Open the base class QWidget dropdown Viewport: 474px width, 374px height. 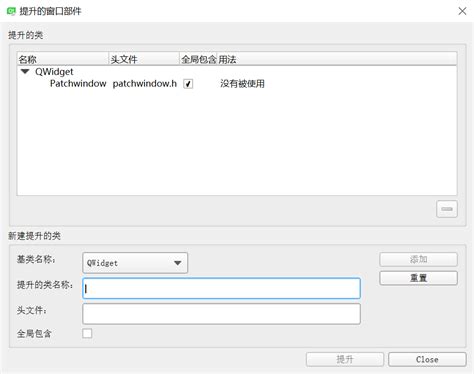point(135,263)
